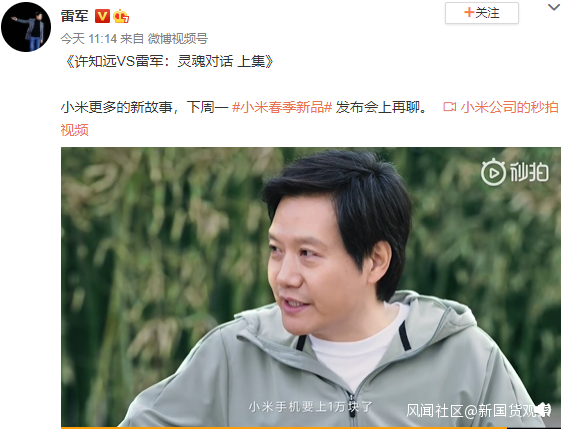Open the 今天 11:14 timestamp link

pos(88,38)
